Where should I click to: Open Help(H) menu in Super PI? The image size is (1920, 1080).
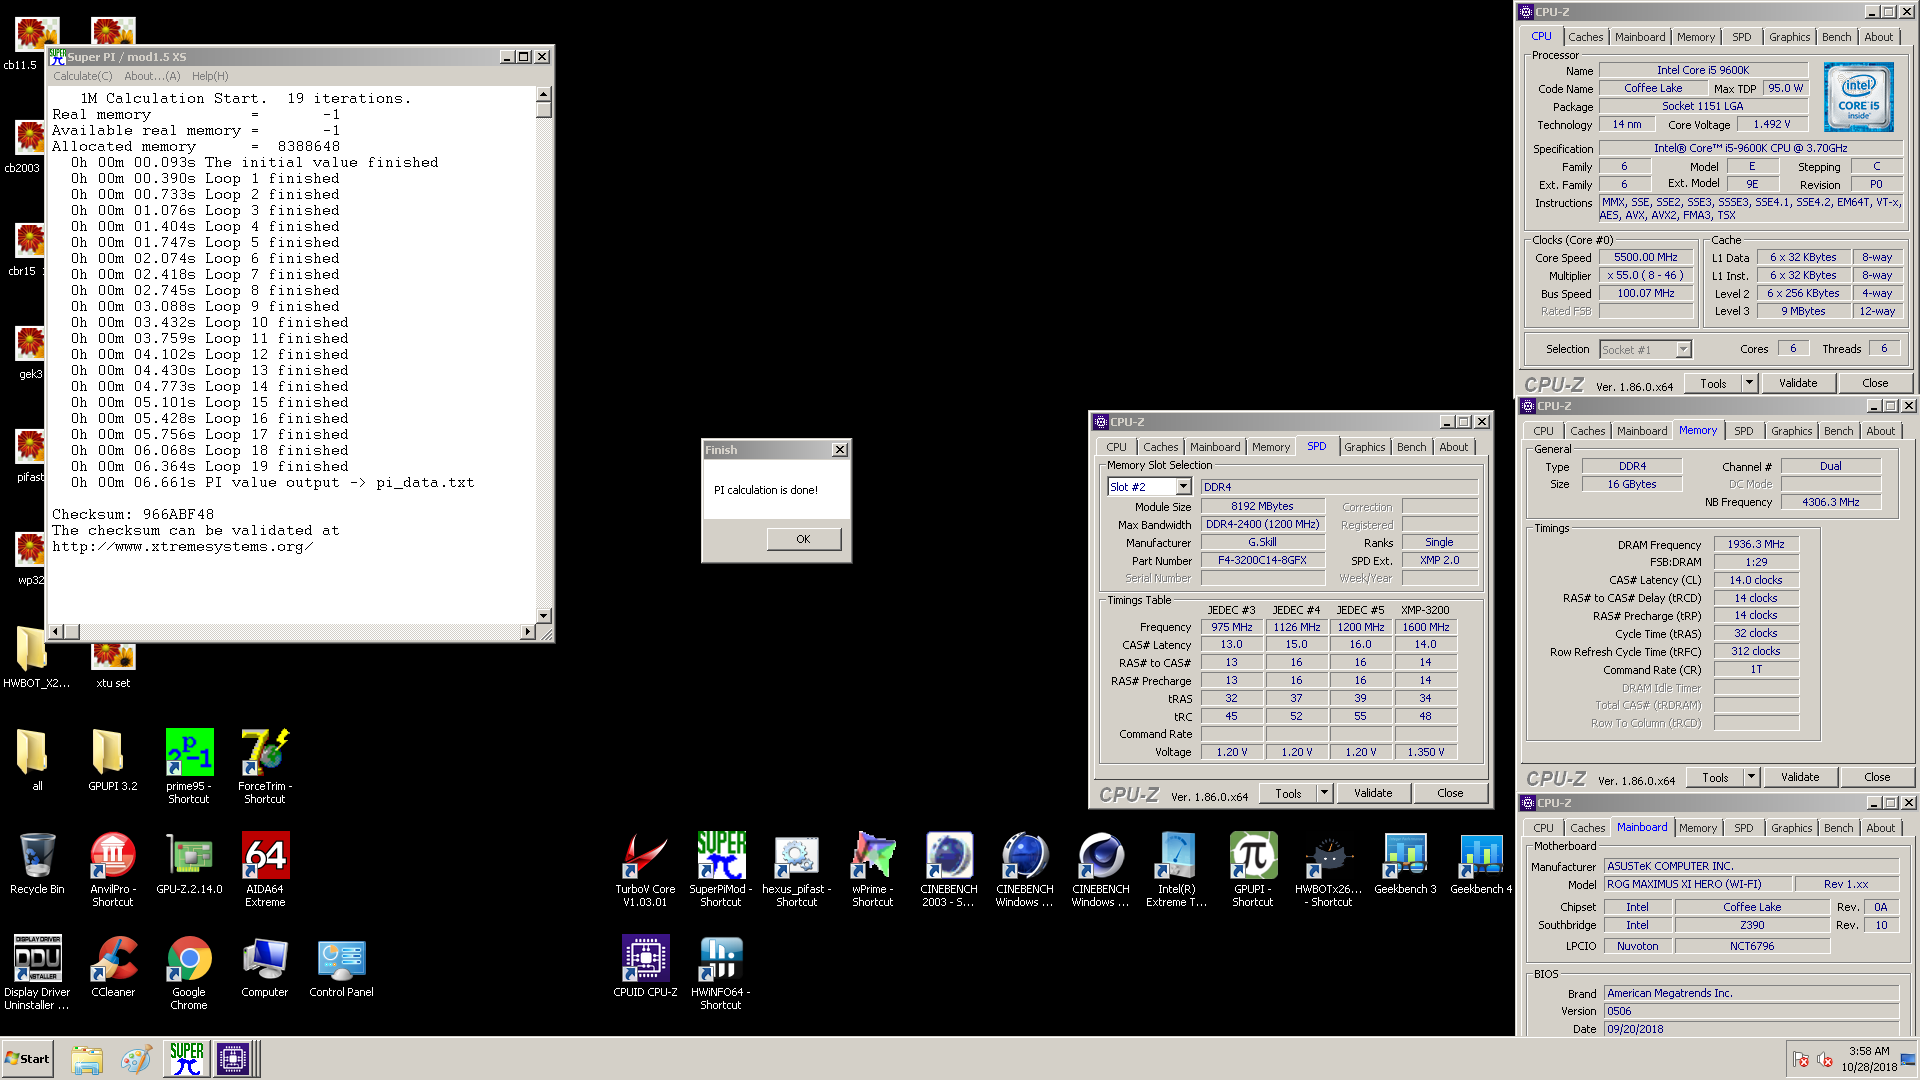click(210, 76)
